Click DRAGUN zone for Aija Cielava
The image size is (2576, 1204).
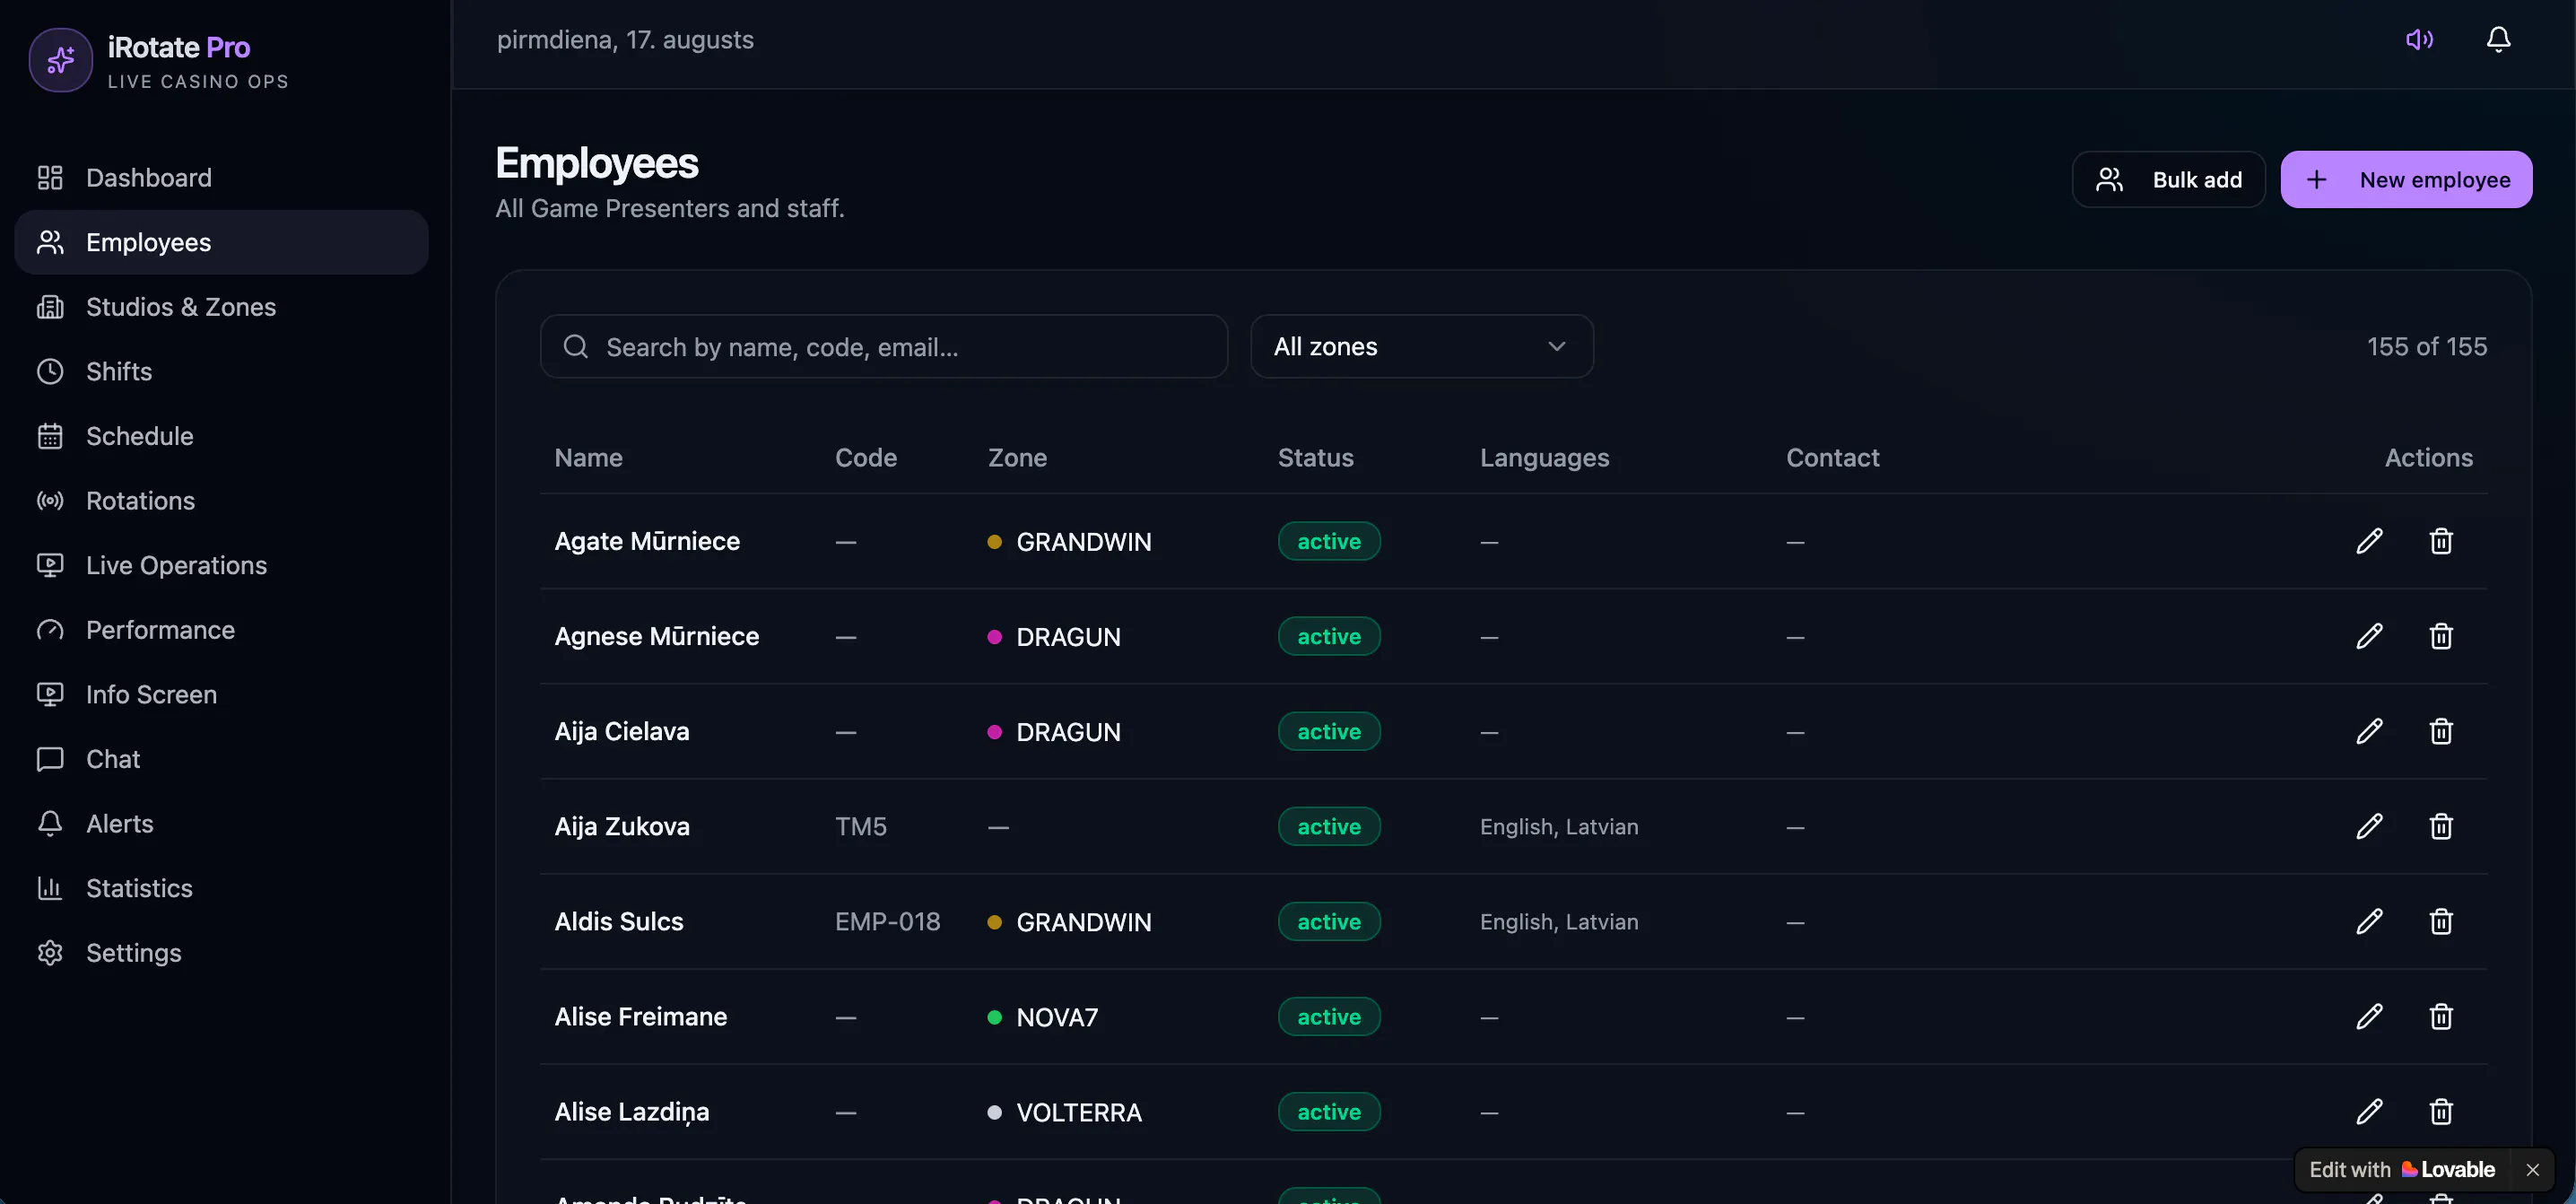click(1054, 732)
